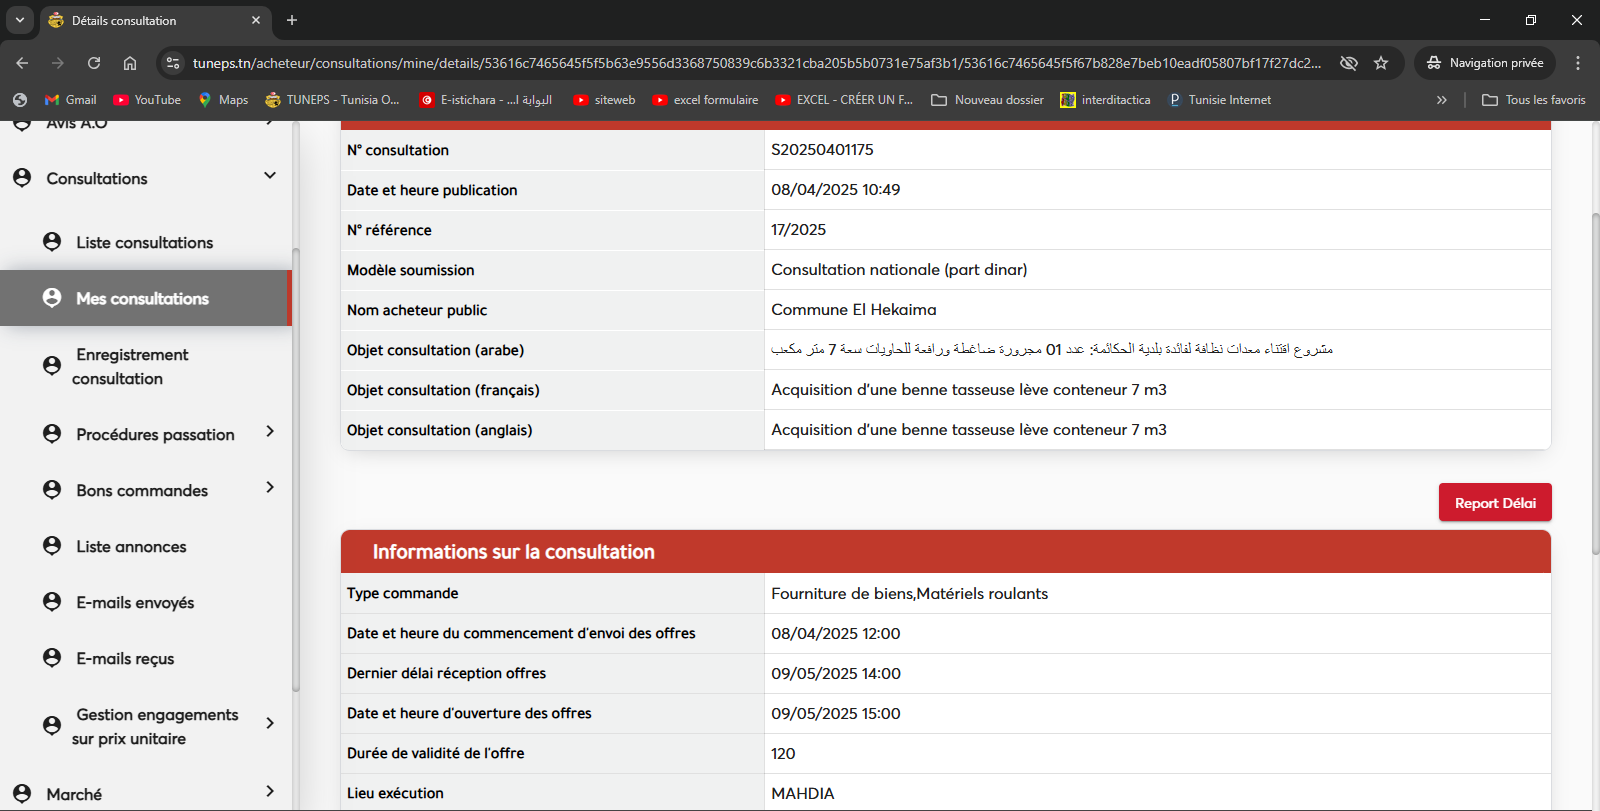Open Tous les favoris folder

coord(1533,100)
